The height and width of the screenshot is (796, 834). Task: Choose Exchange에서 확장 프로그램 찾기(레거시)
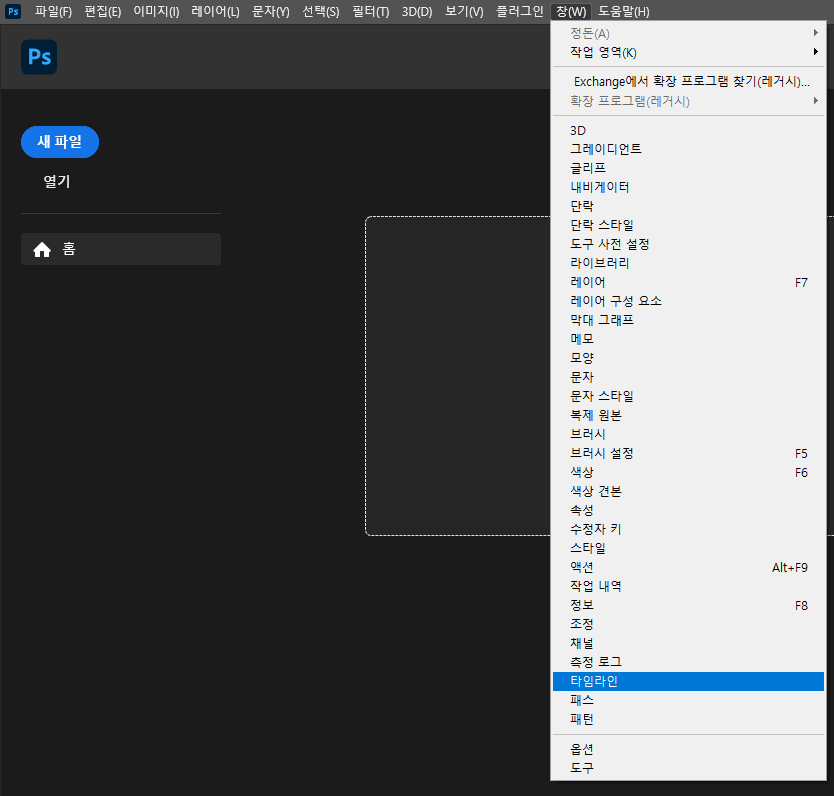pyautogui.click(x=688, y=81)
